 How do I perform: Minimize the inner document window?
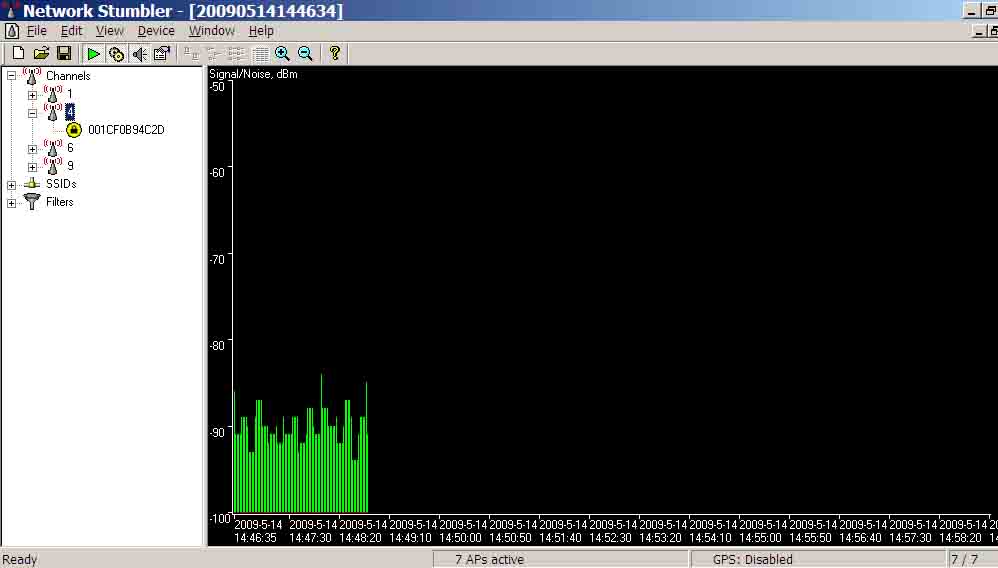pos(979,31)
